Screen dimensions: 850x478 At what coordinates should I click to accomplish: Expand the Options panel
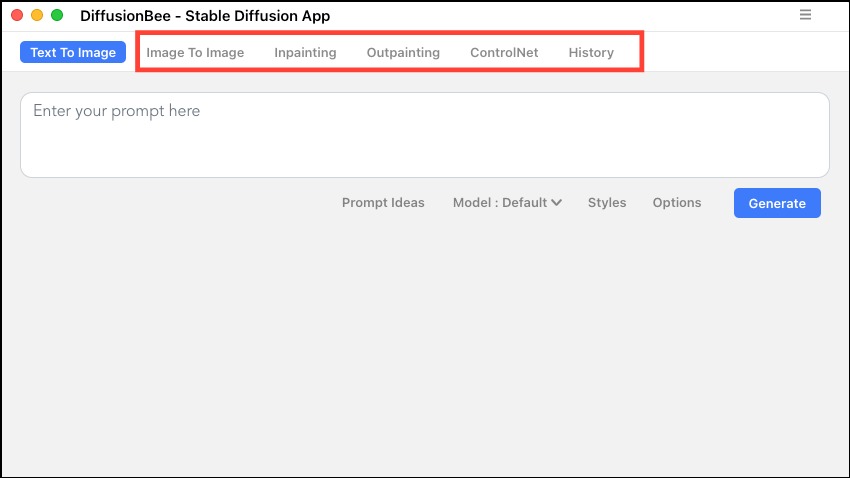(x=677, y=203)
